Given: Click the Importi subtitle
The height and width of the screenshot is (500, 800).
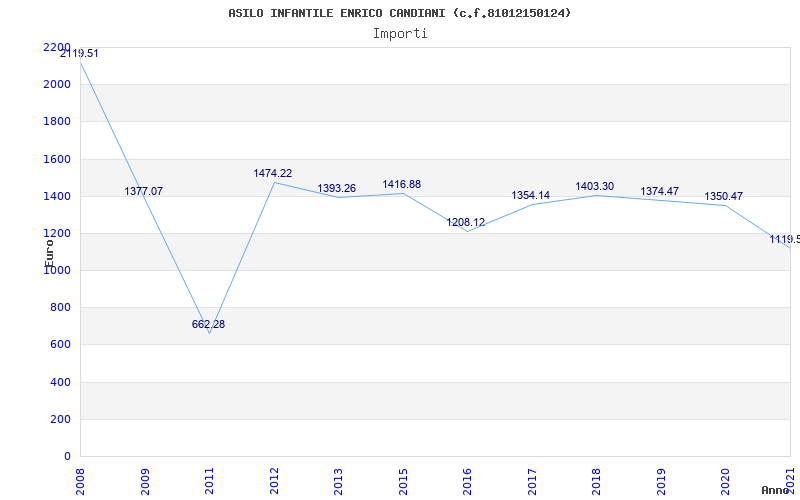Looking at the screenshot, I should click(x=400, y=34).
